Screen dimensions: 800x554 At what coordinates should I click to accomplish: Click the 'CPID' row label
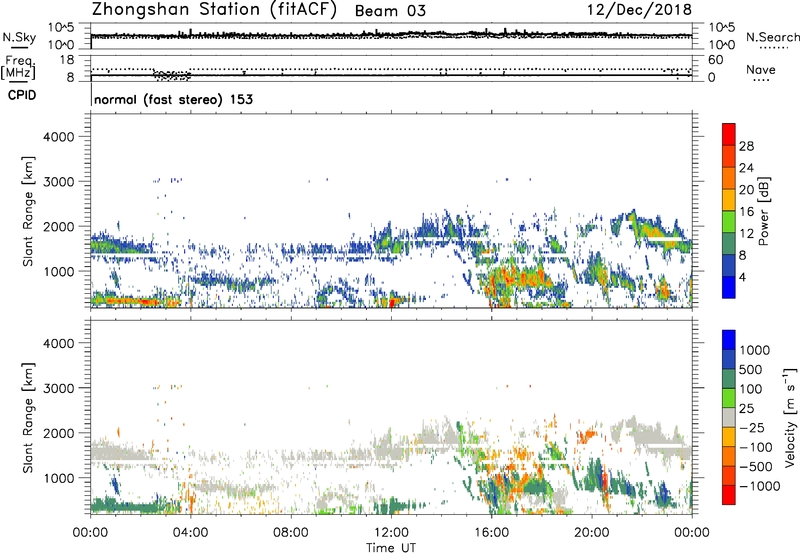(21, 95)
